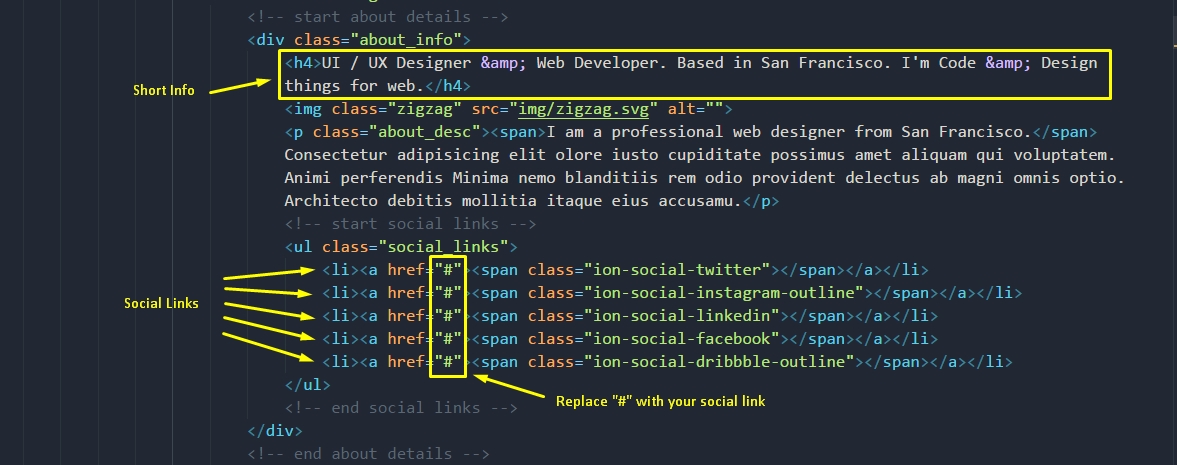Place cursor on the facebook link href "#"
The image size is (1177, 465).
[448, 339]
